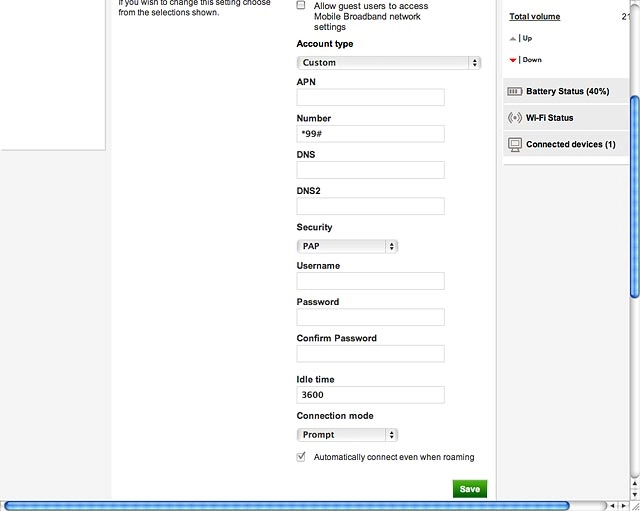The width and height of the screenshot is (640, 511).
Task: Click the Connected devices monitor icon
Action: (x=515, y=144)
